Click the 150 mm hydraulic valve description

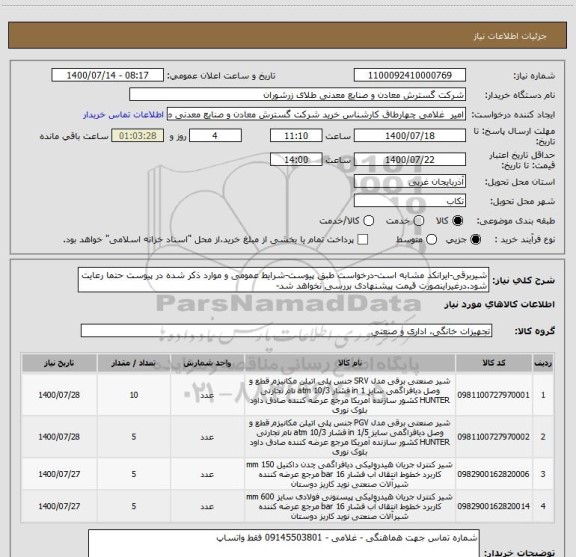point(350,474)
